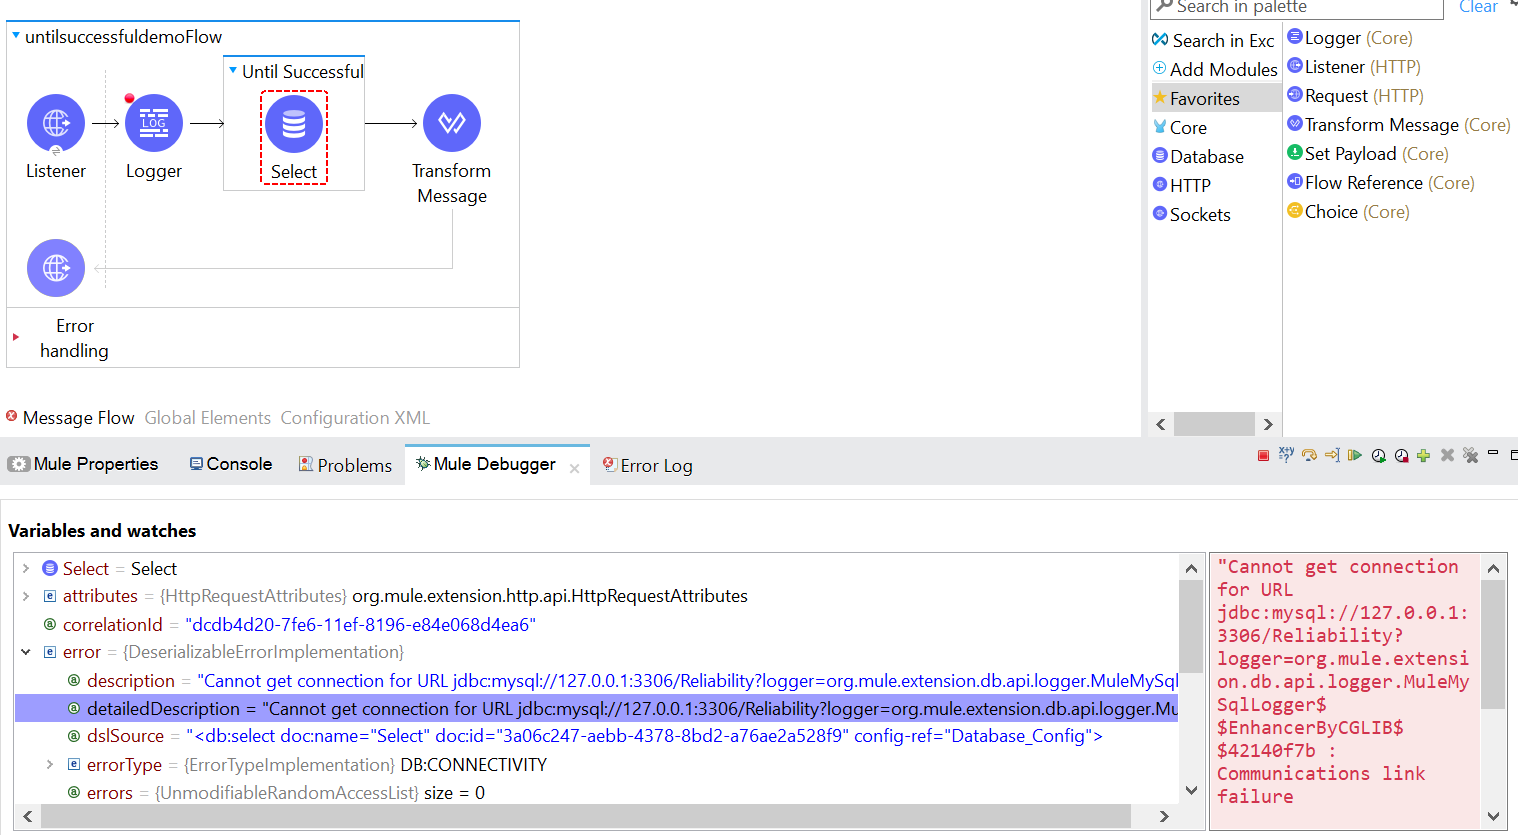
Task: Select the Database Select component
Action: (294, 125)
